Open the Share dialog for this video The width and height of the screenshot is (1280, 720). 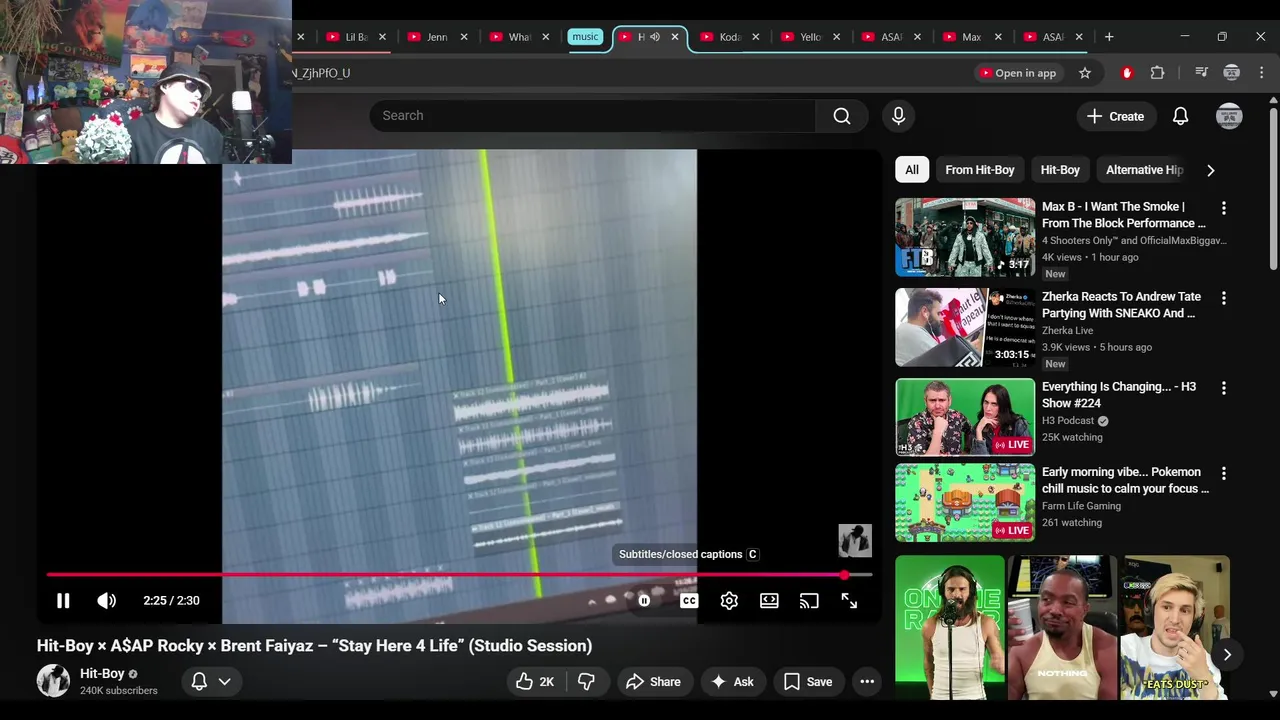point(653,682)
